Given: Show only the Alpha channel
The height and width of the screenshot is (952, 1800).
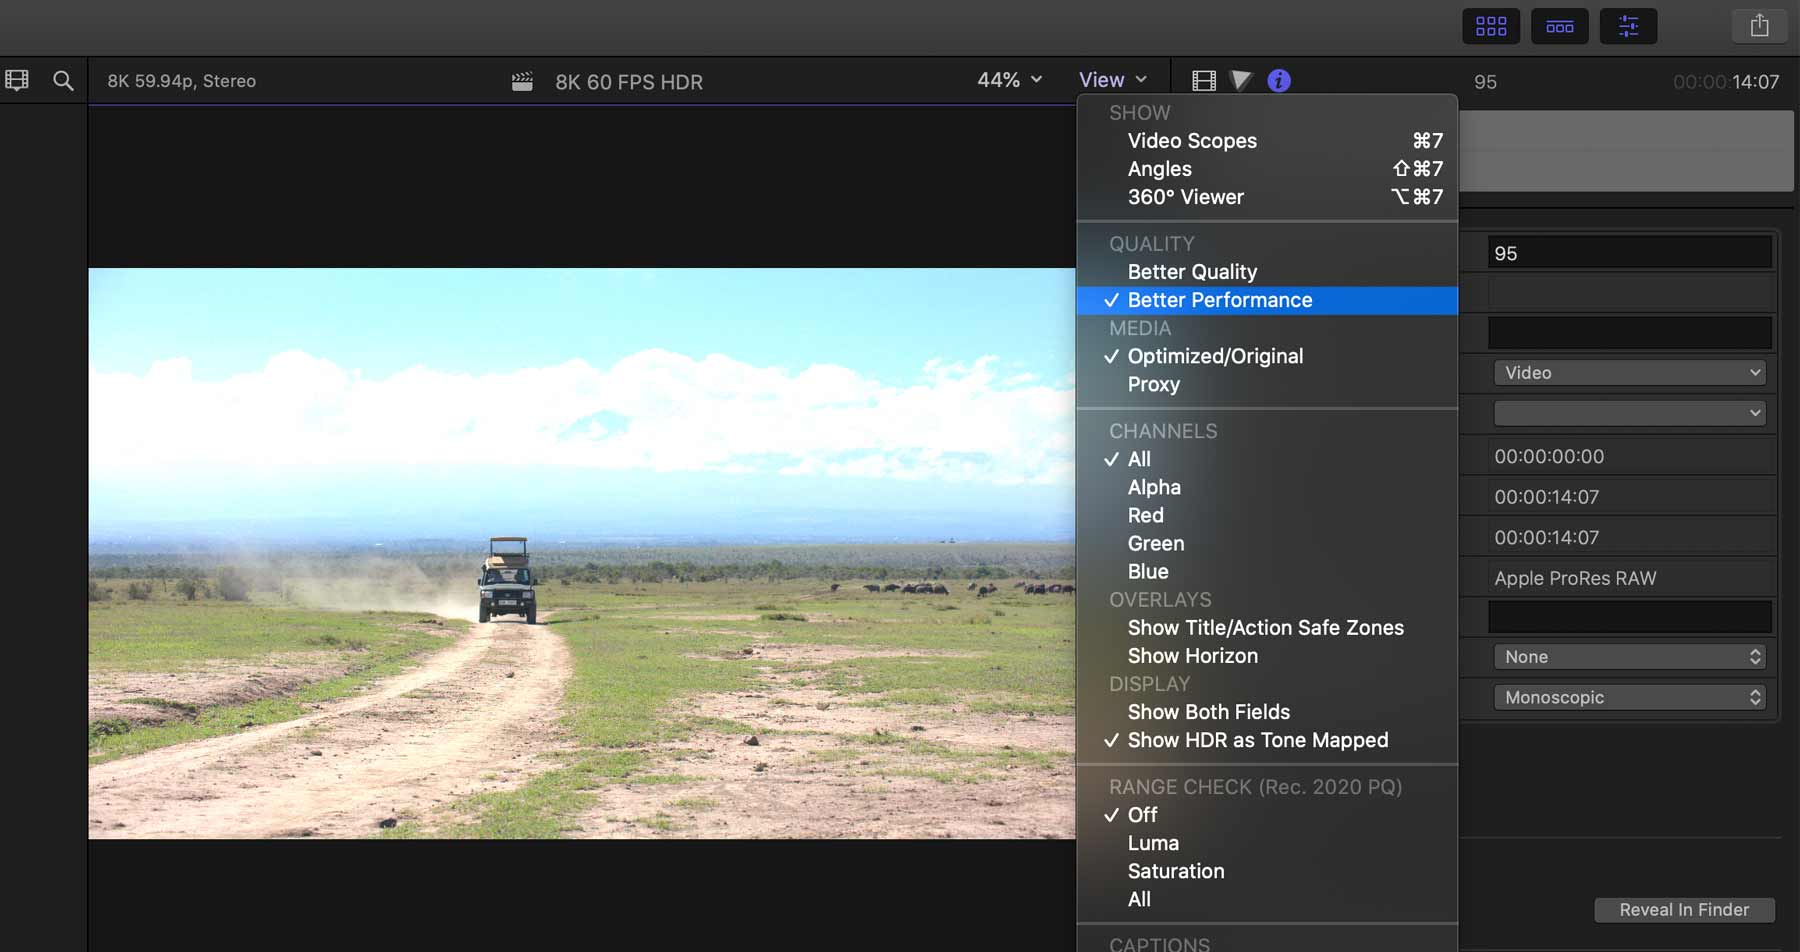Looking at the screenshot, I should coord(1267,487).
